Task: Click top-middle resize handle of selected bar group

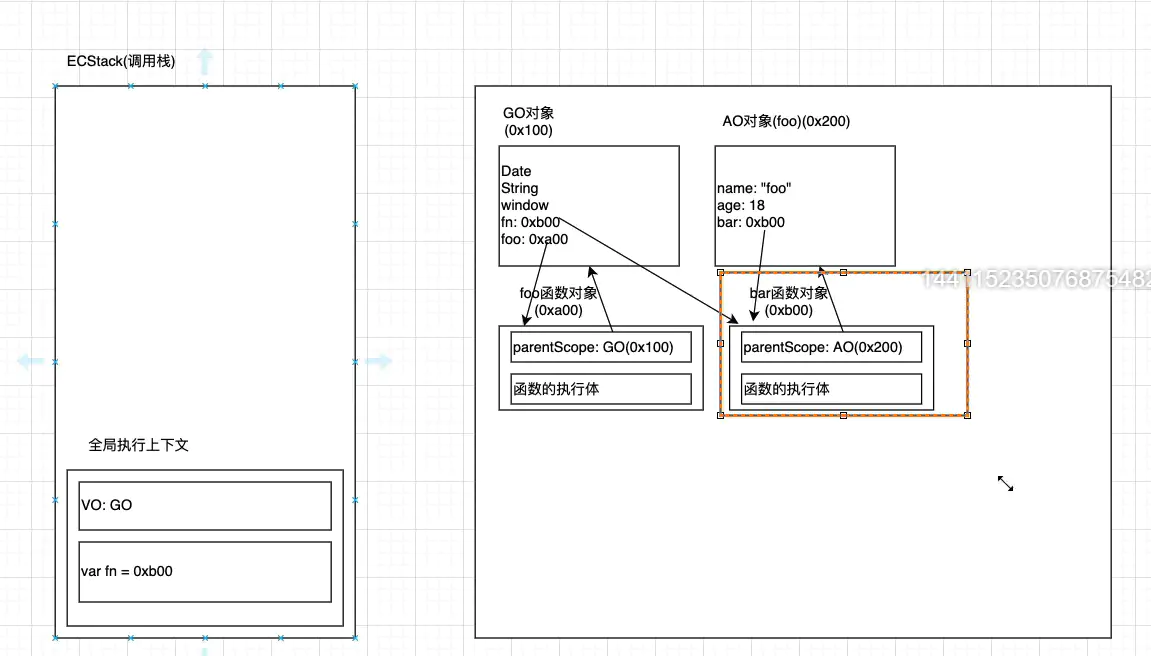Action: (x=843, y=272)
